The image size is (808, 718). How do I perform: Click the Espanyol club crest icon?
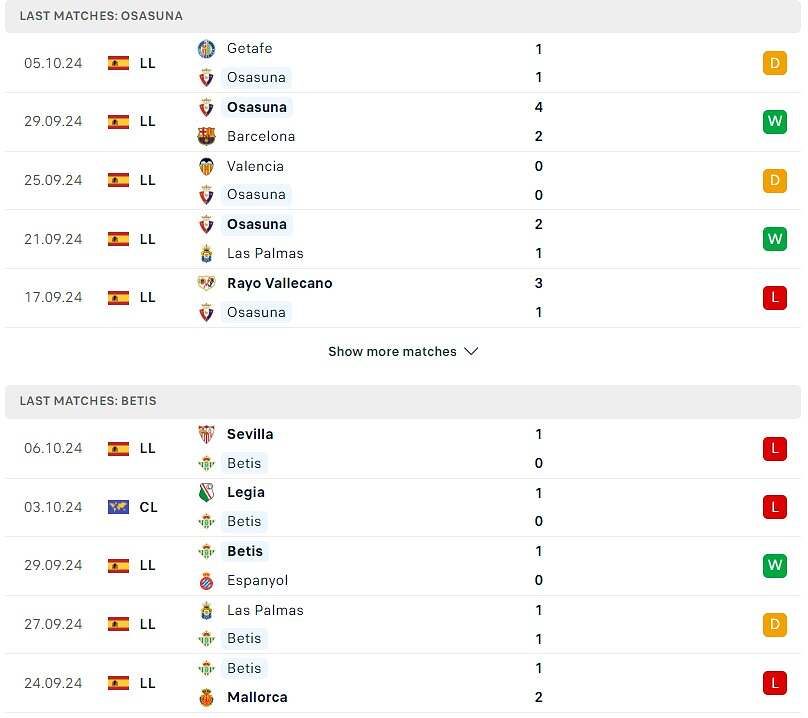(206, 580)
